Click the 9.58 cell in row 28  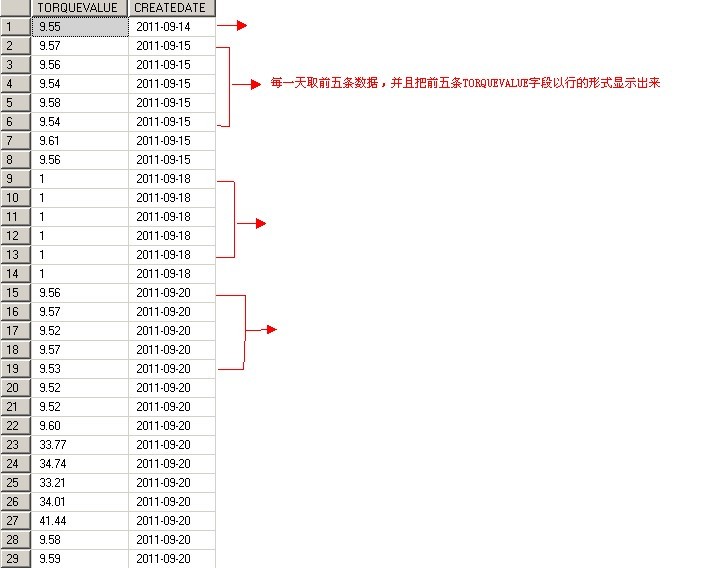pos(80,540)
